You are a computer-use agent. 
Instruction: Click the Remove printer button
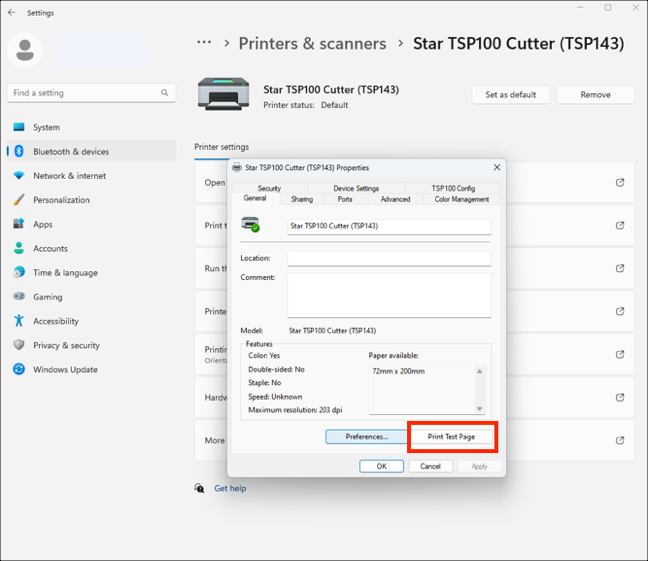595,95
